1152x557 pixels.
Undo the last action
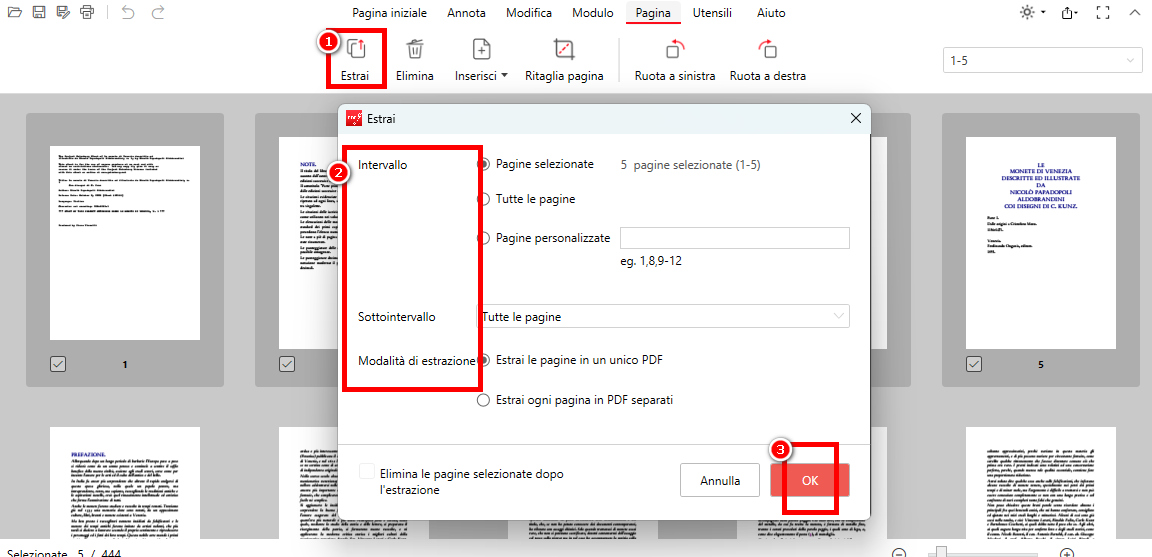[x=128, y=12]
